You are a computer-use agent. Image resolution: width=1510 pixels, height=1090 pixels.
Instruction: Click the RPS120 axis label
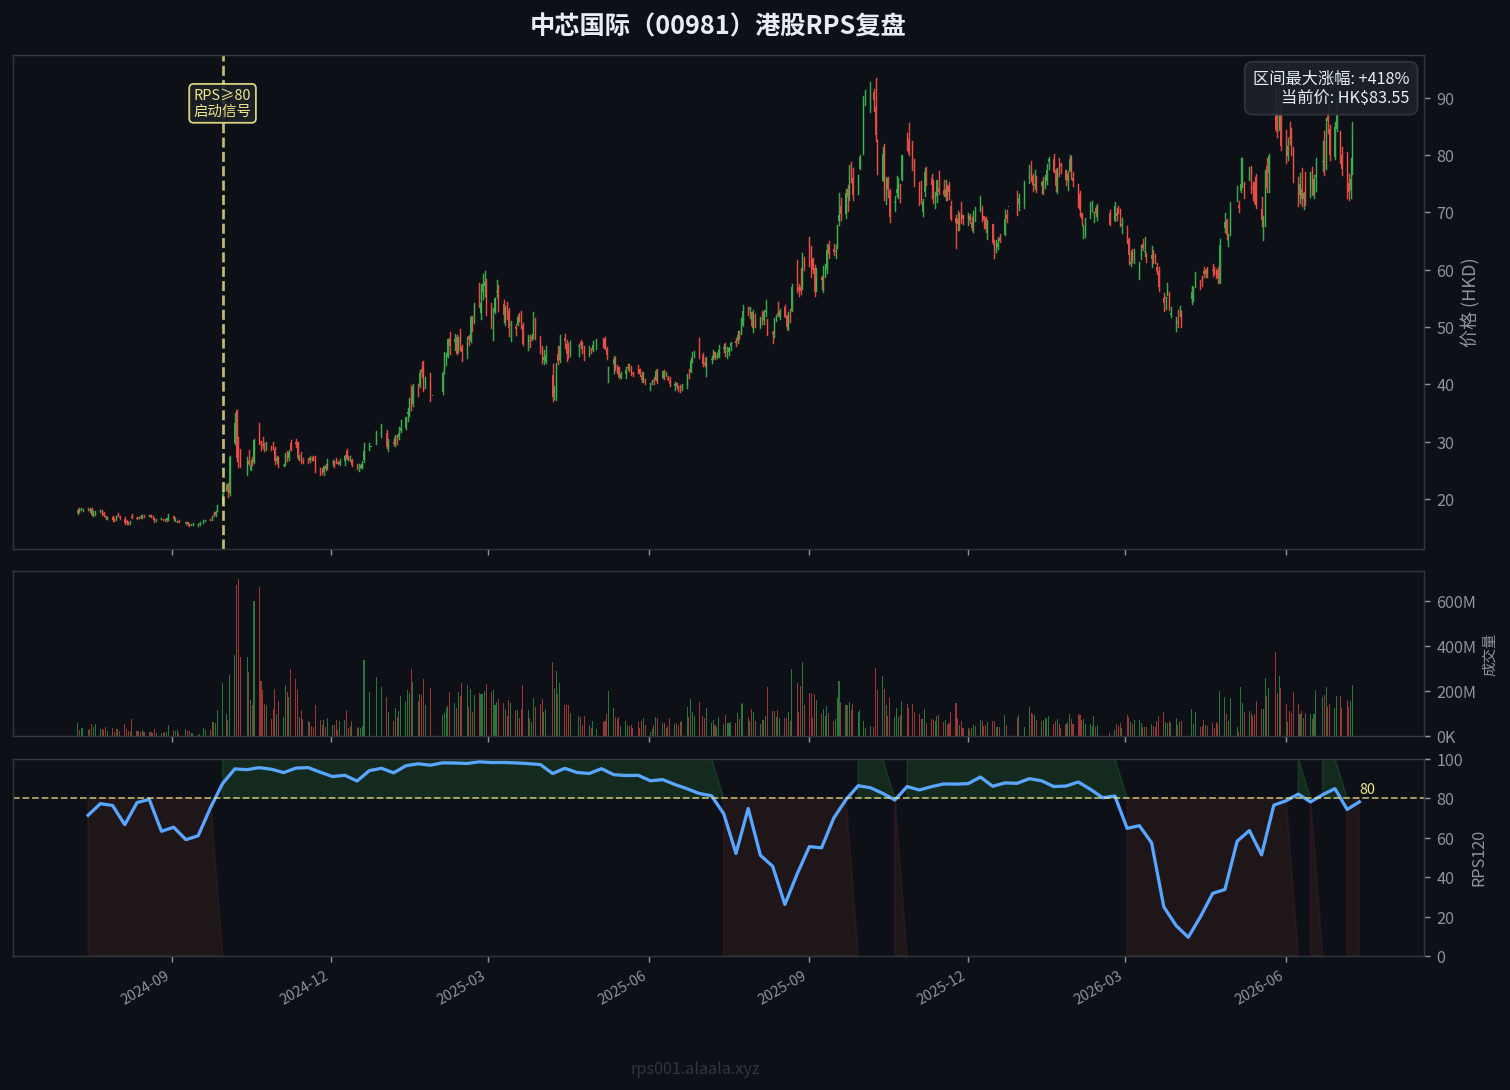coord(1478,858)
